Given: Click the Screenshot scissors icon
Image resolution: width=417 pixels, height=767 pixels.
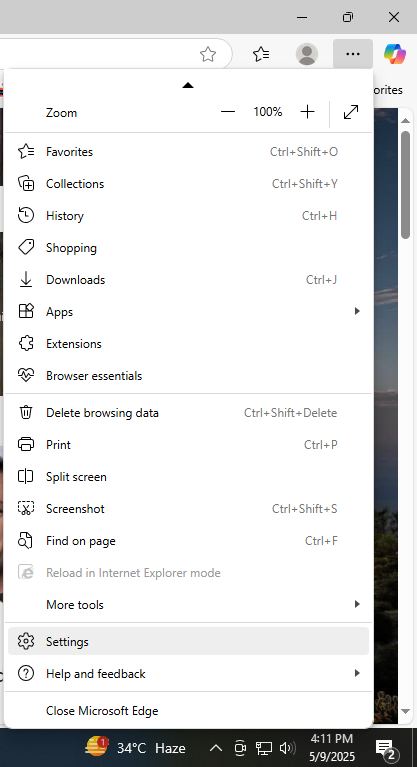Looking at the screenshot, I should pos(26,509).
